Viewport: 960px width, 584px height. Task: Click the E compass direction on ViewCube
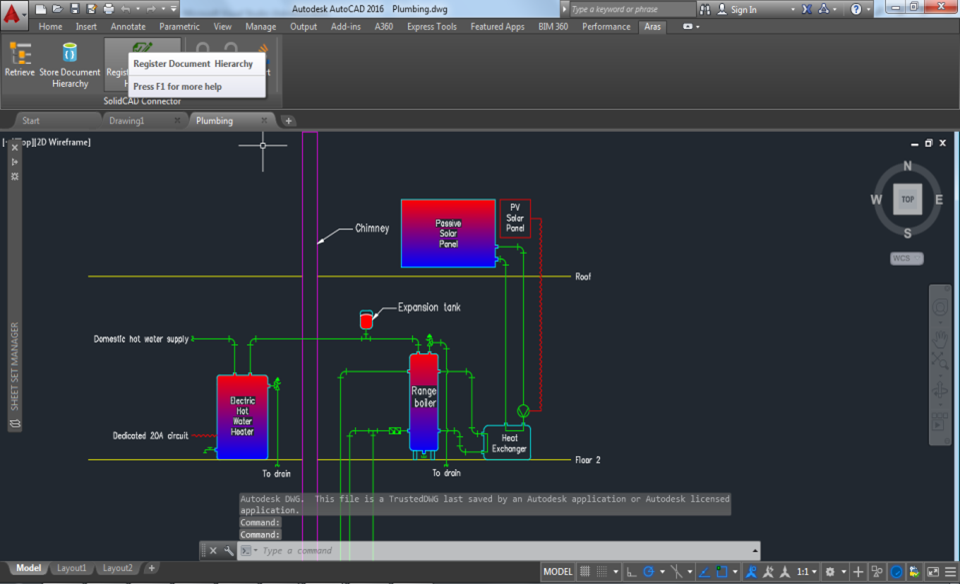point(939,200)
